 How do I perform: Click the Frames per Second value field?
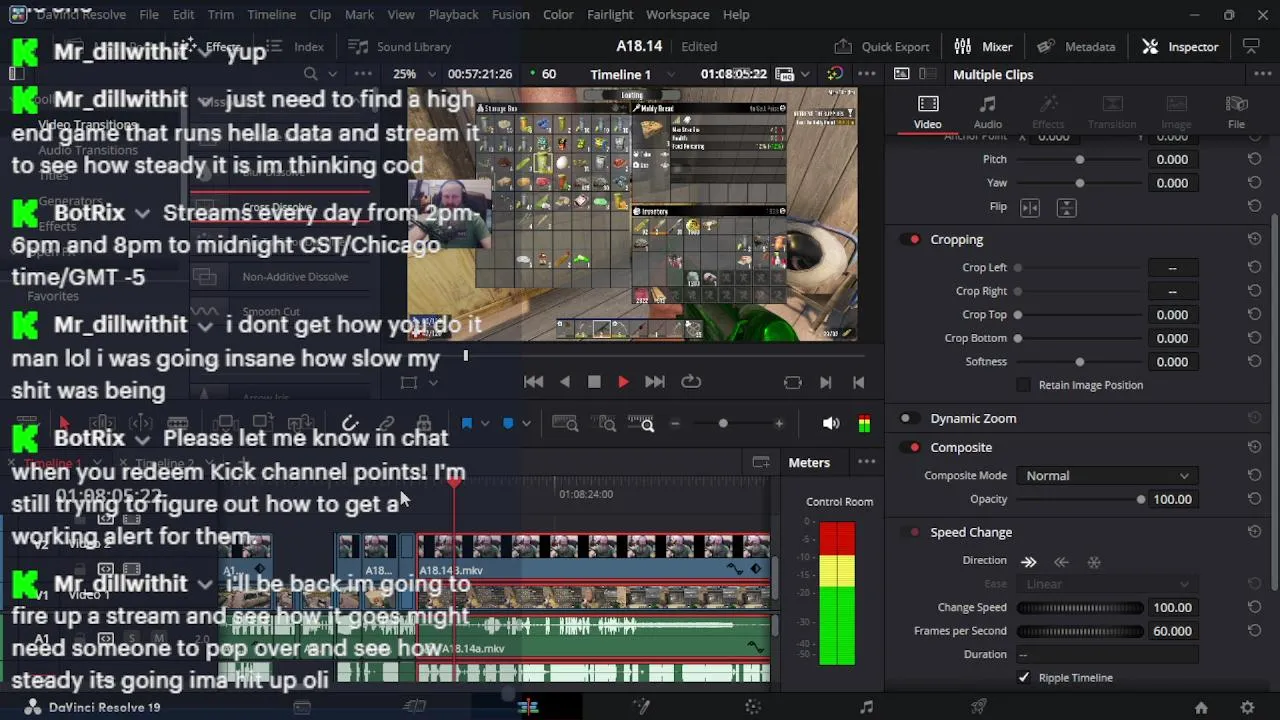pos(1172,631)
